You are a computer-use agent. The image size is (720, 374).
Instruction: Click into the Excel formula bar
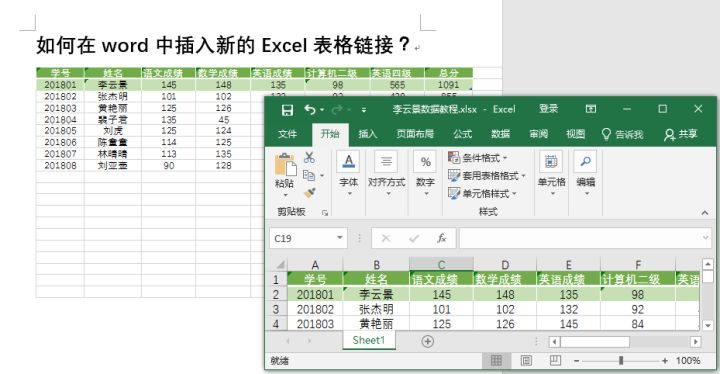[580, 238]
